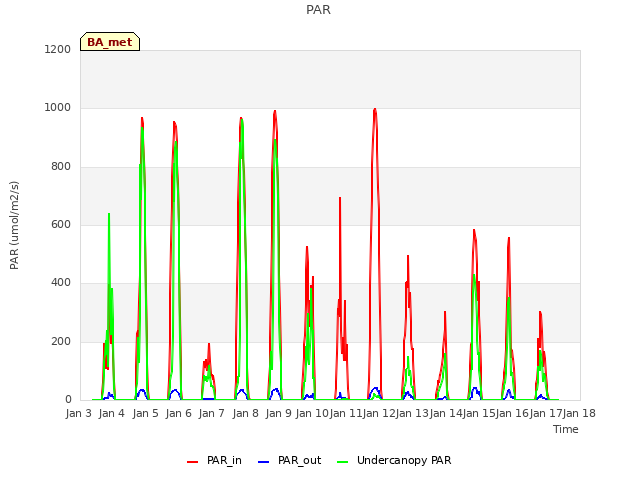Click the 800 y-axis tick label
The width and height of the screenshot is (640, 480).
(x=61, y=167)
